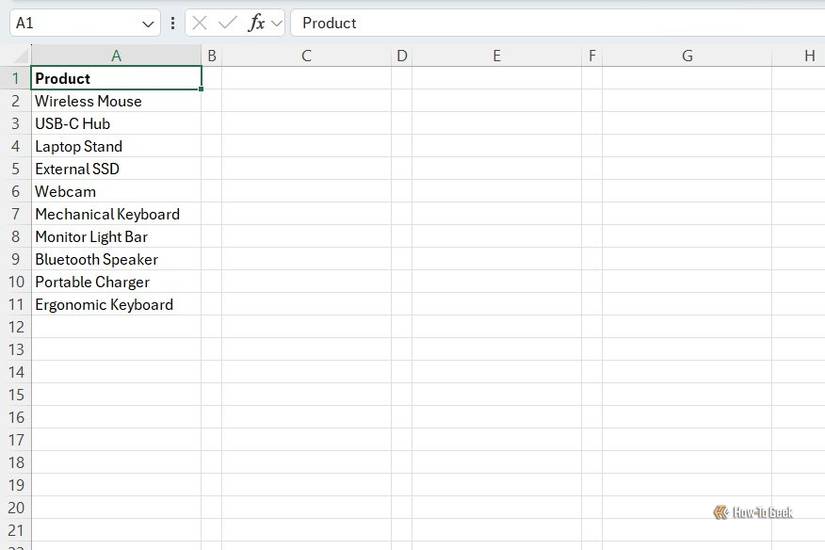The height and width of the screenshot is (550, 825).
Task: Open Insert Function fx button
Action: point(257,23)
